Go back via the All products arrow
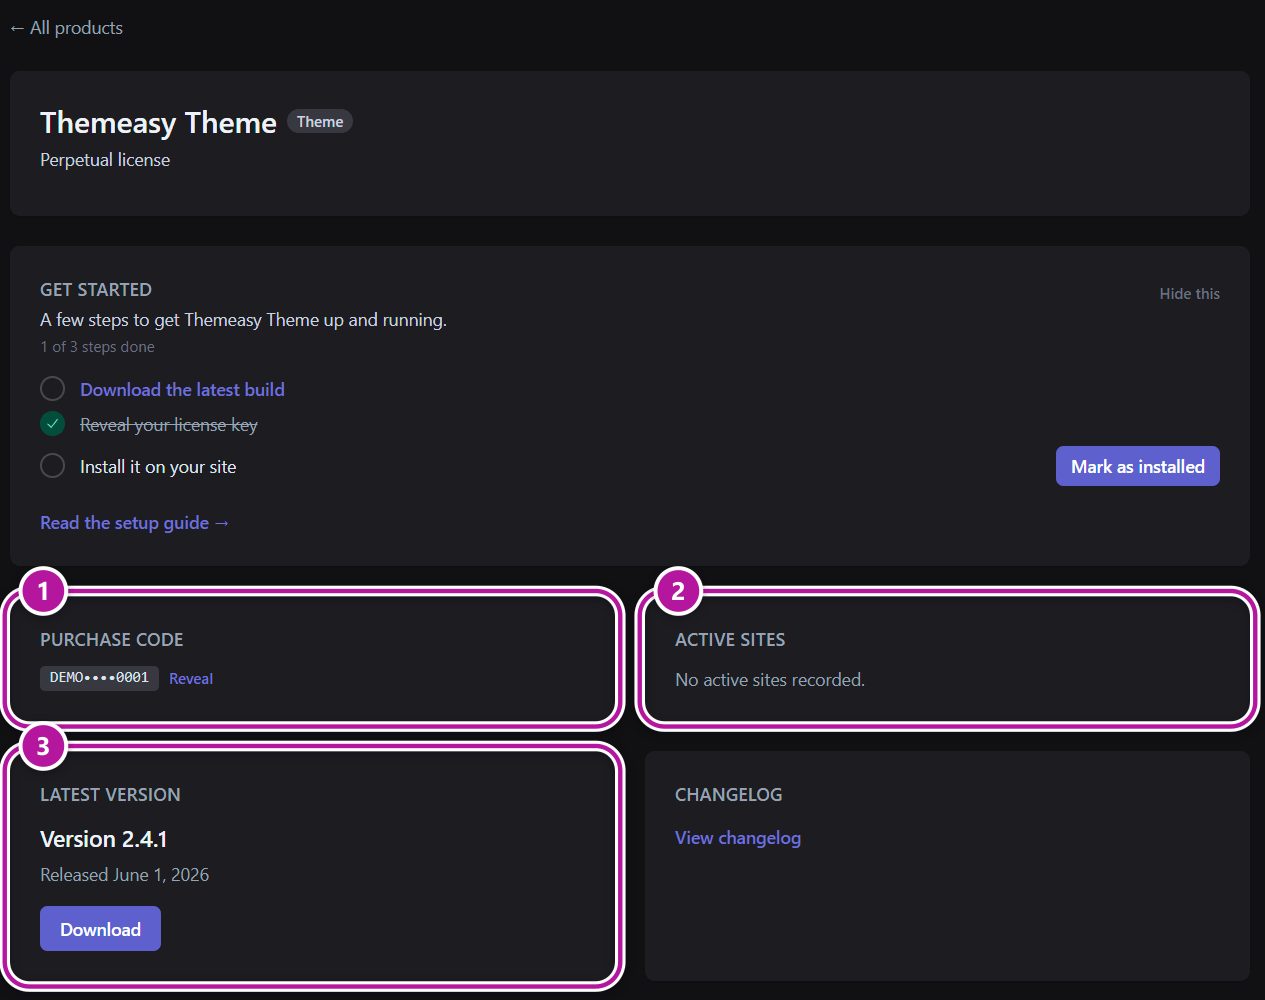The height and width of the screenshot is (1000, 1265). [66, 28]
